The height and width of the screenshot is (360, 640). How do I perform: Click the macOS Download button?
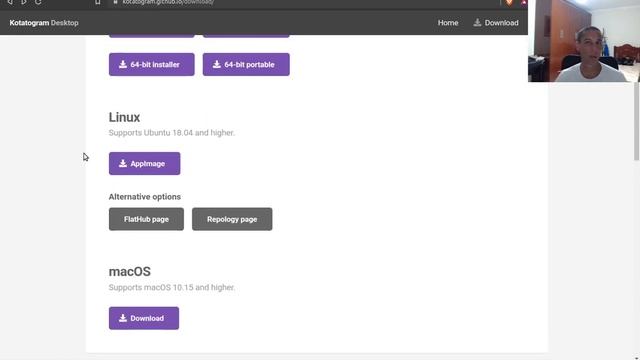[144, 318]
